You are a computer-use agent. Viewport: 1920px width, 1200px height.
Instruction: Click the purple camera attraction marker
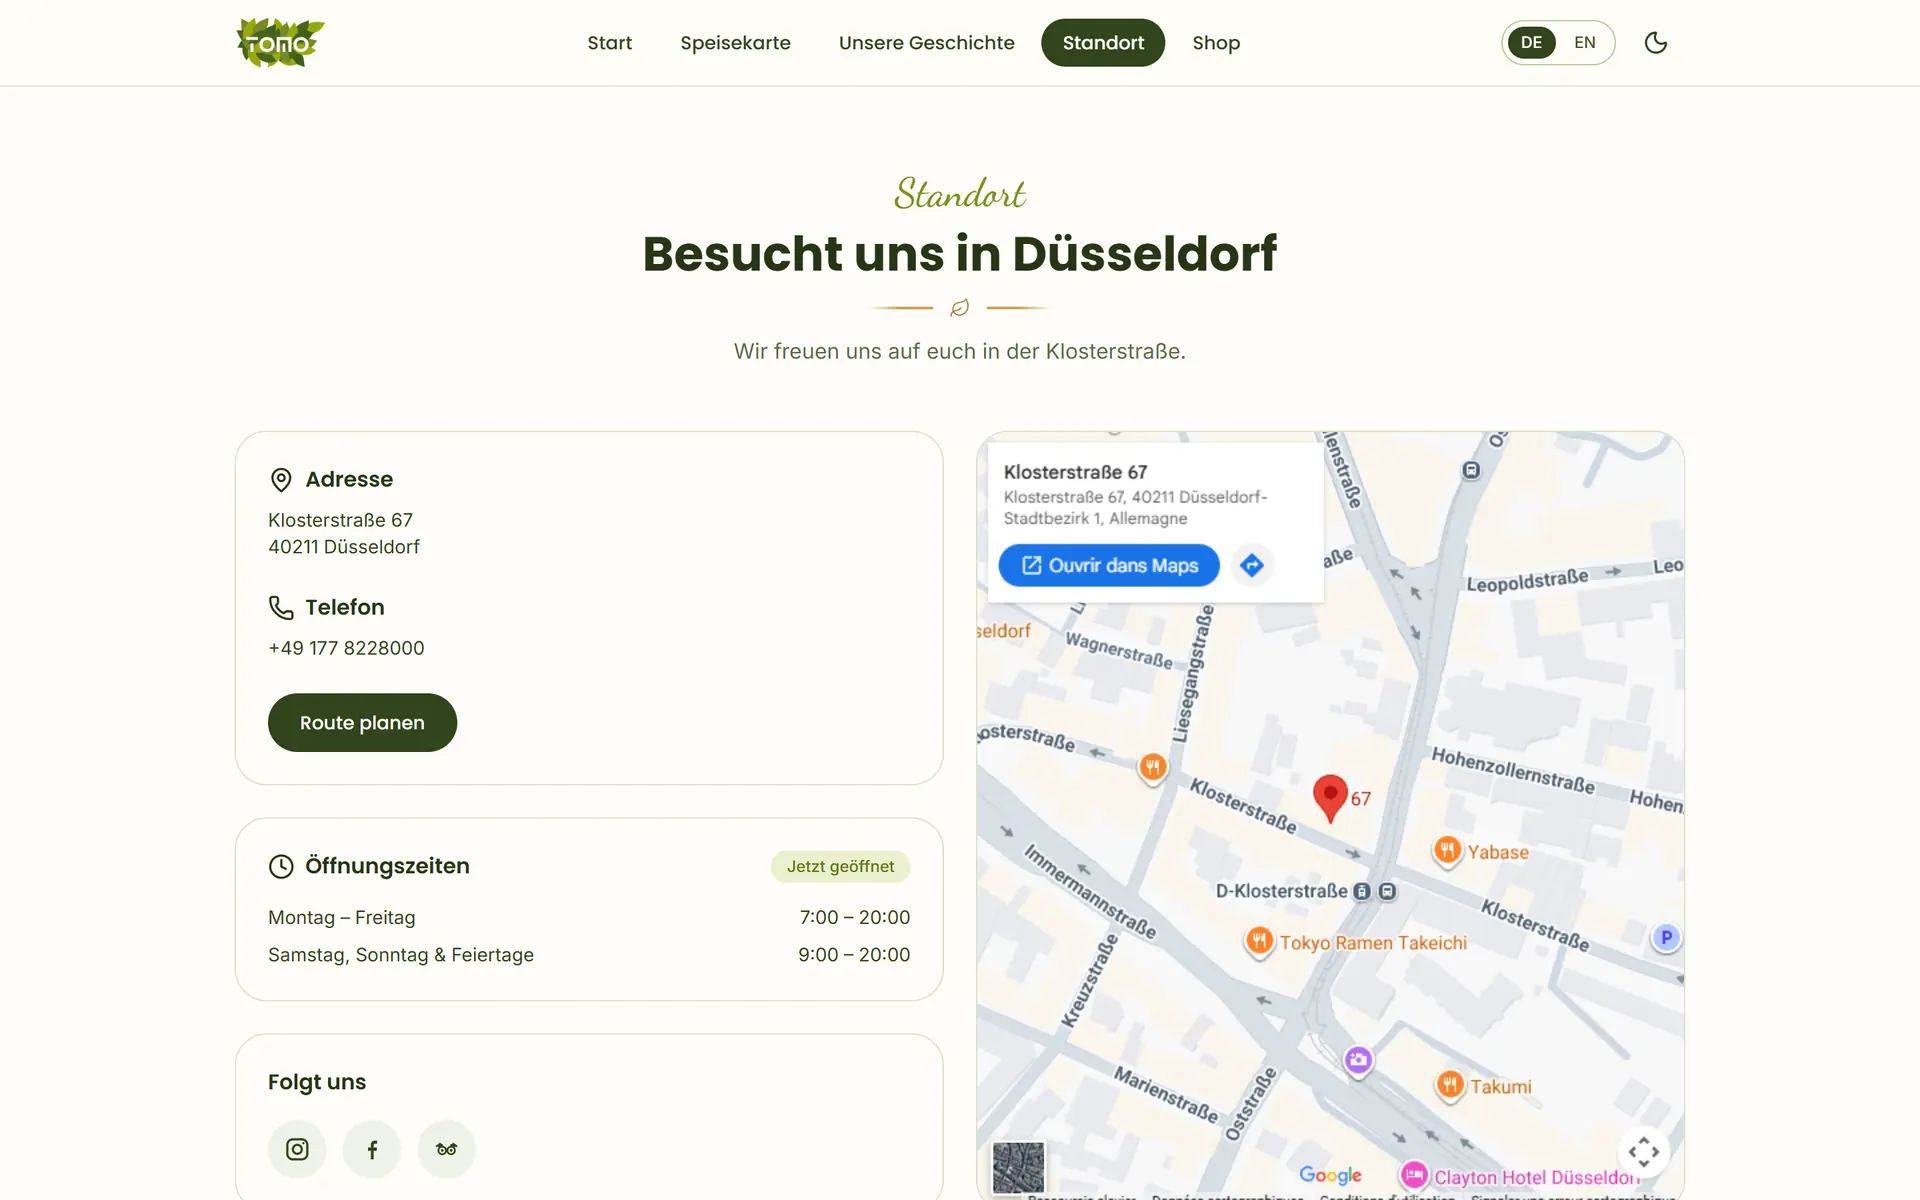coord(1358,1060)
